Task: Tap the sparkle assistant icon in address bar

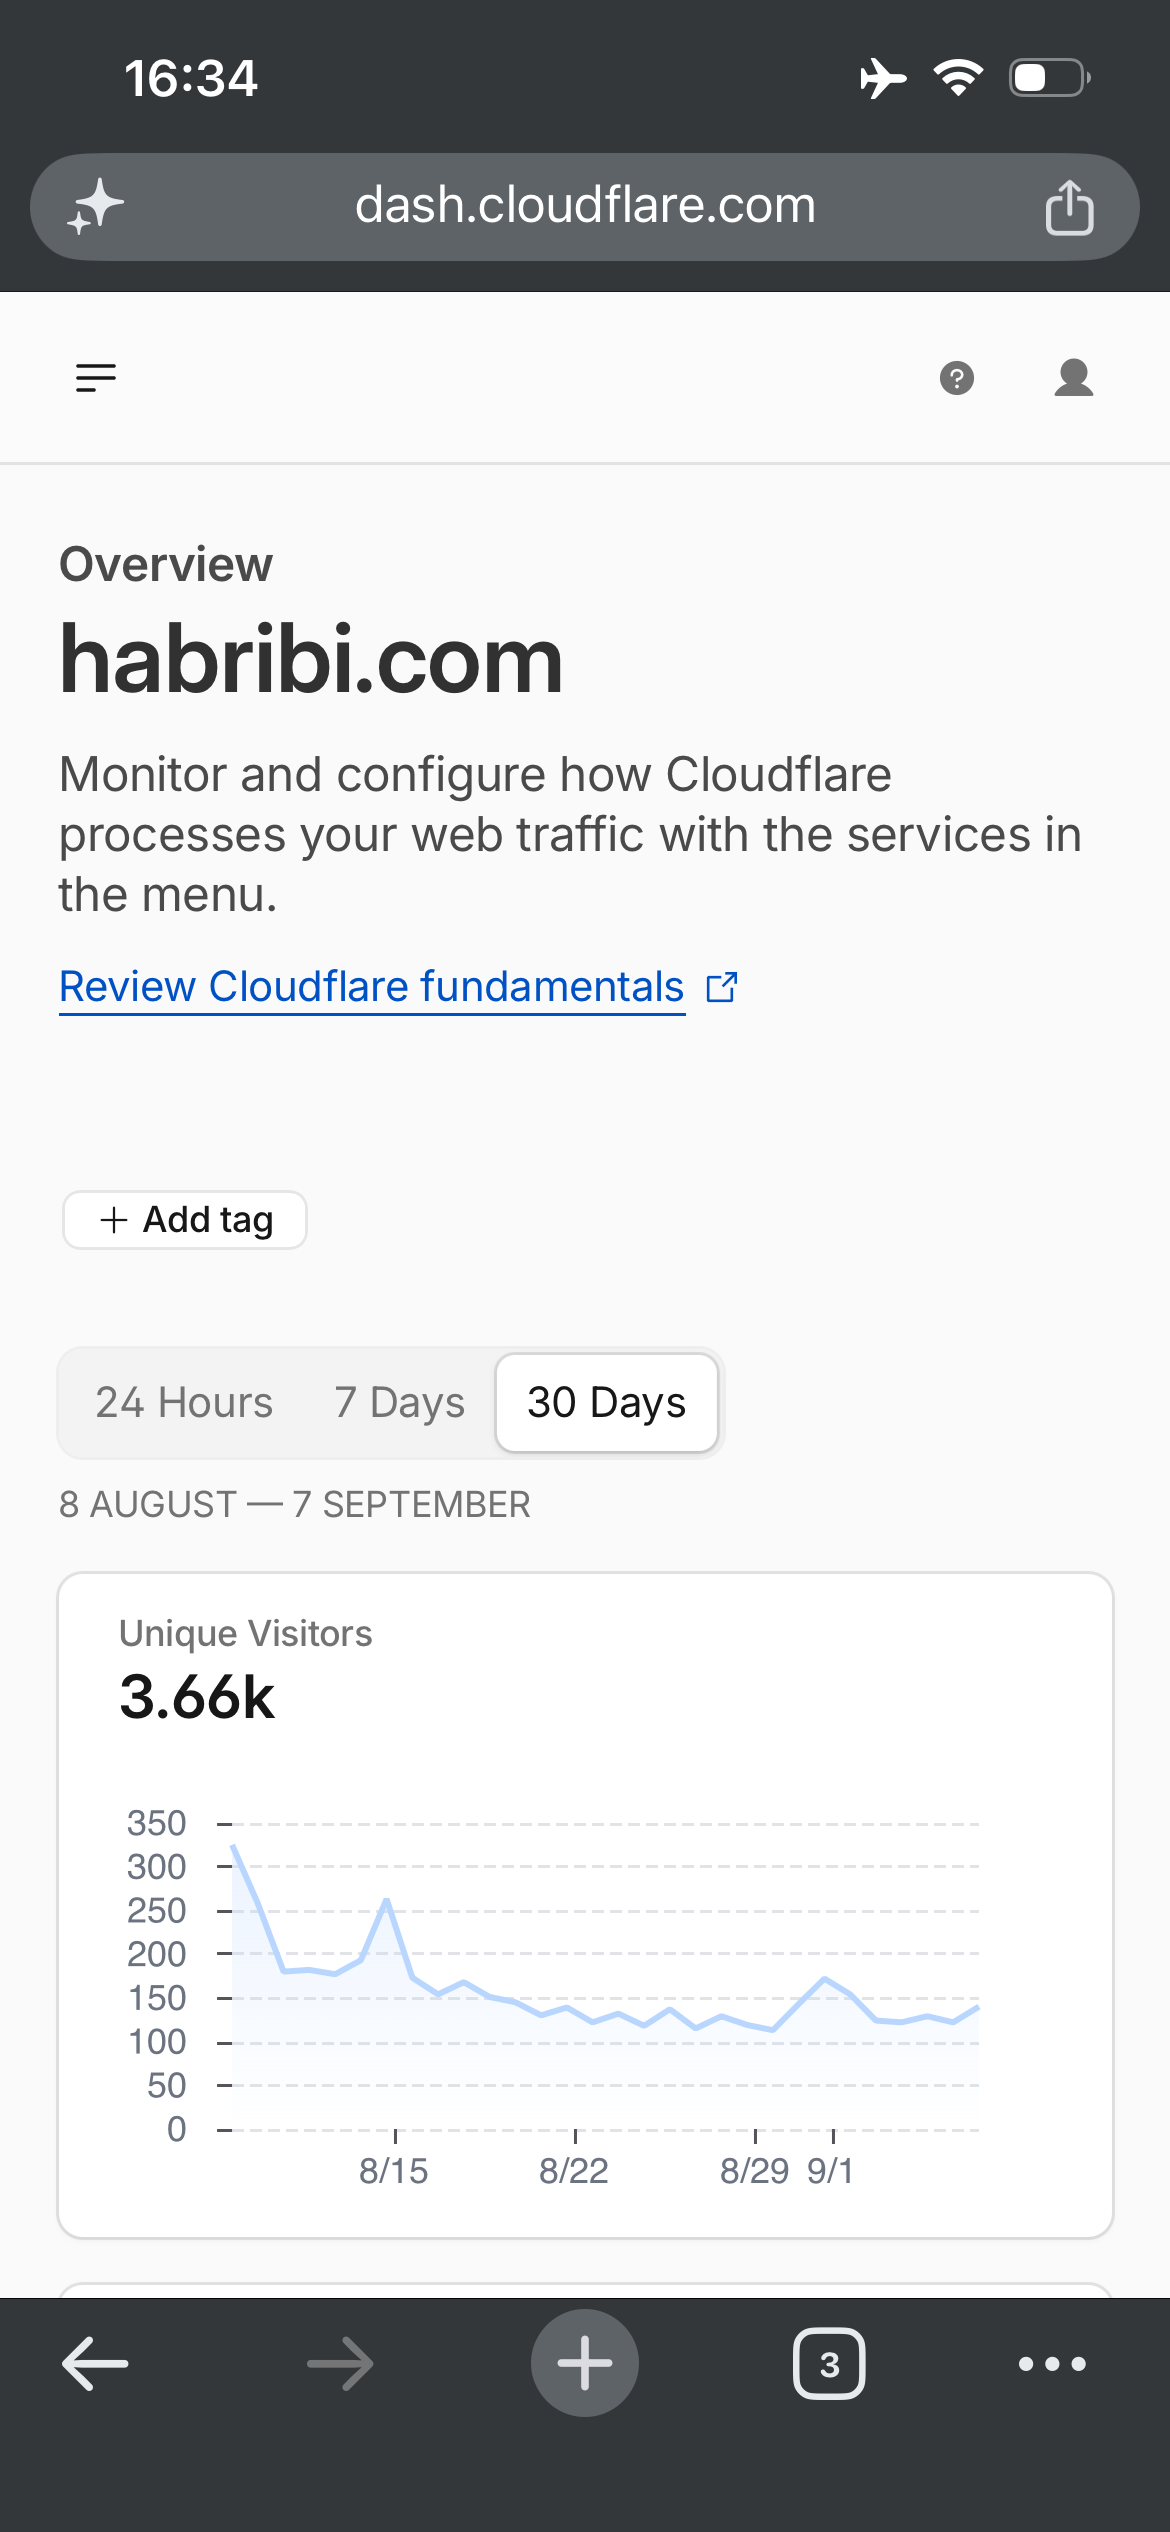Action: pyautogui.click(x=96, y=207)
